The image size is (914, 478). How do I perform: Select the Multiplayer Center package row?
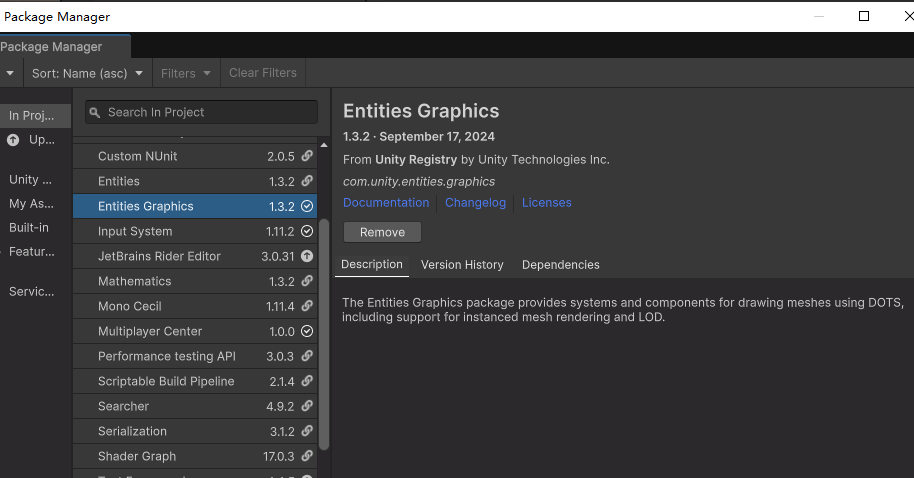tap(195, 331)
